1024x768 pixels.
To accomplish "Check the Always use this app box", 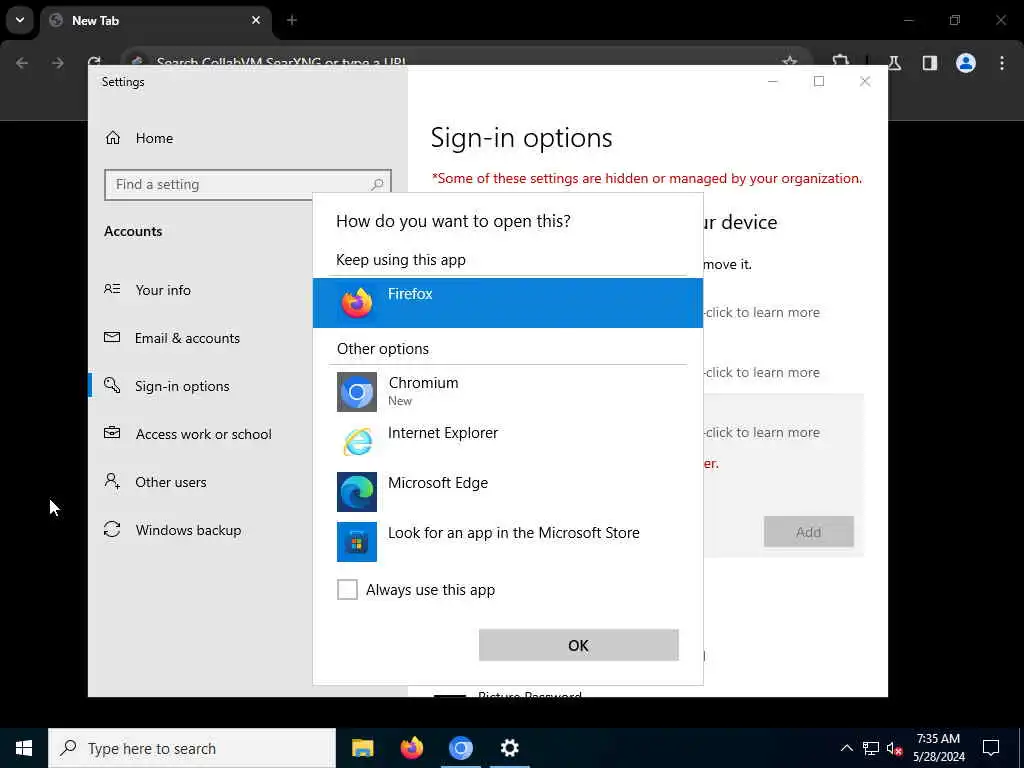I will [x=347, y=590].
